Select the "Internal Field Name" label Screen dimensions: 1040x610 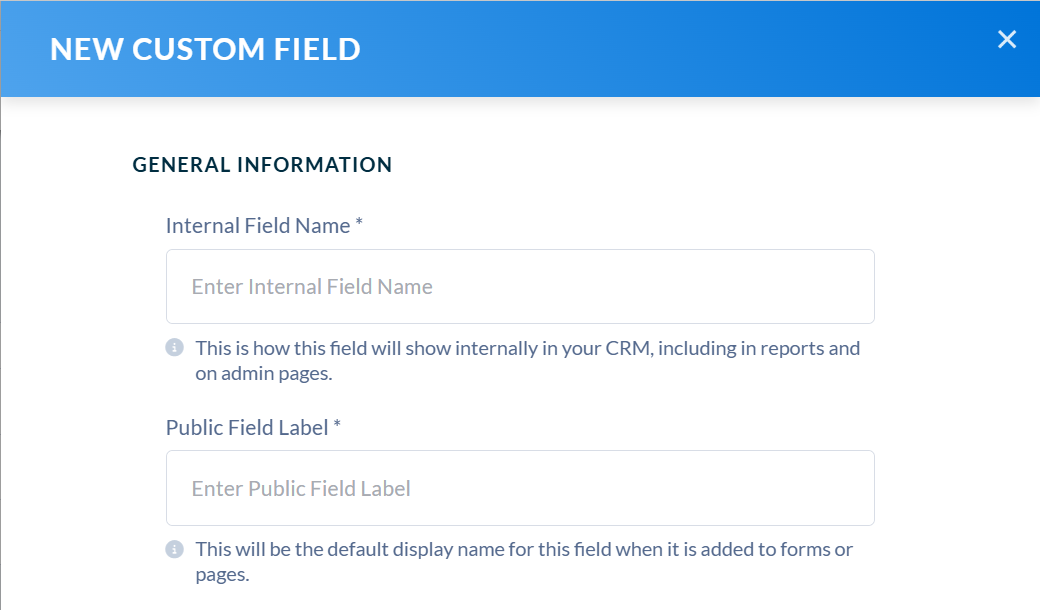[x=258, y=225]
